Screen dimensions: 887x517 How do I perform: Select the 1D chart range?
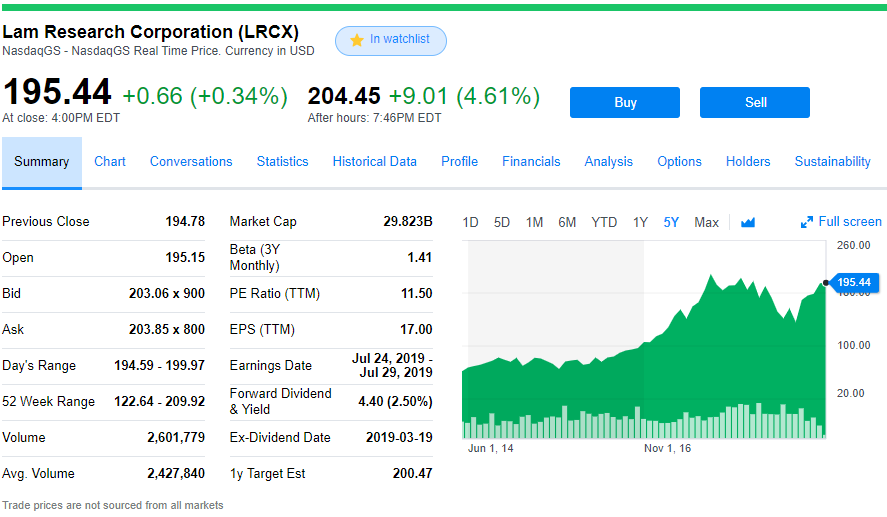tap(470, 222)
